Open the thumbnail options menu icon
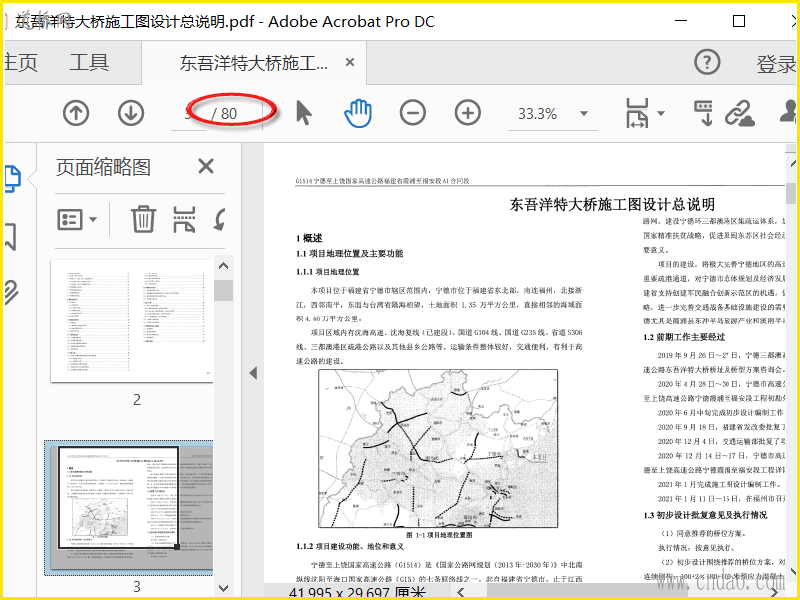Viewport: 800px width, 600px height. 77,220
